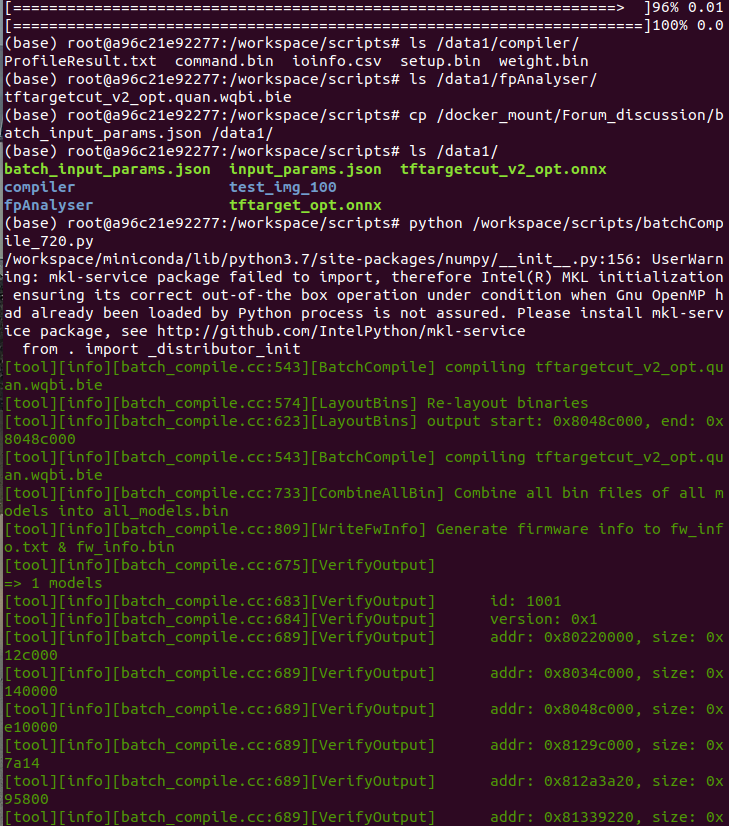
Task: Click the input_params.json listing entry
Action: point(305,170)
